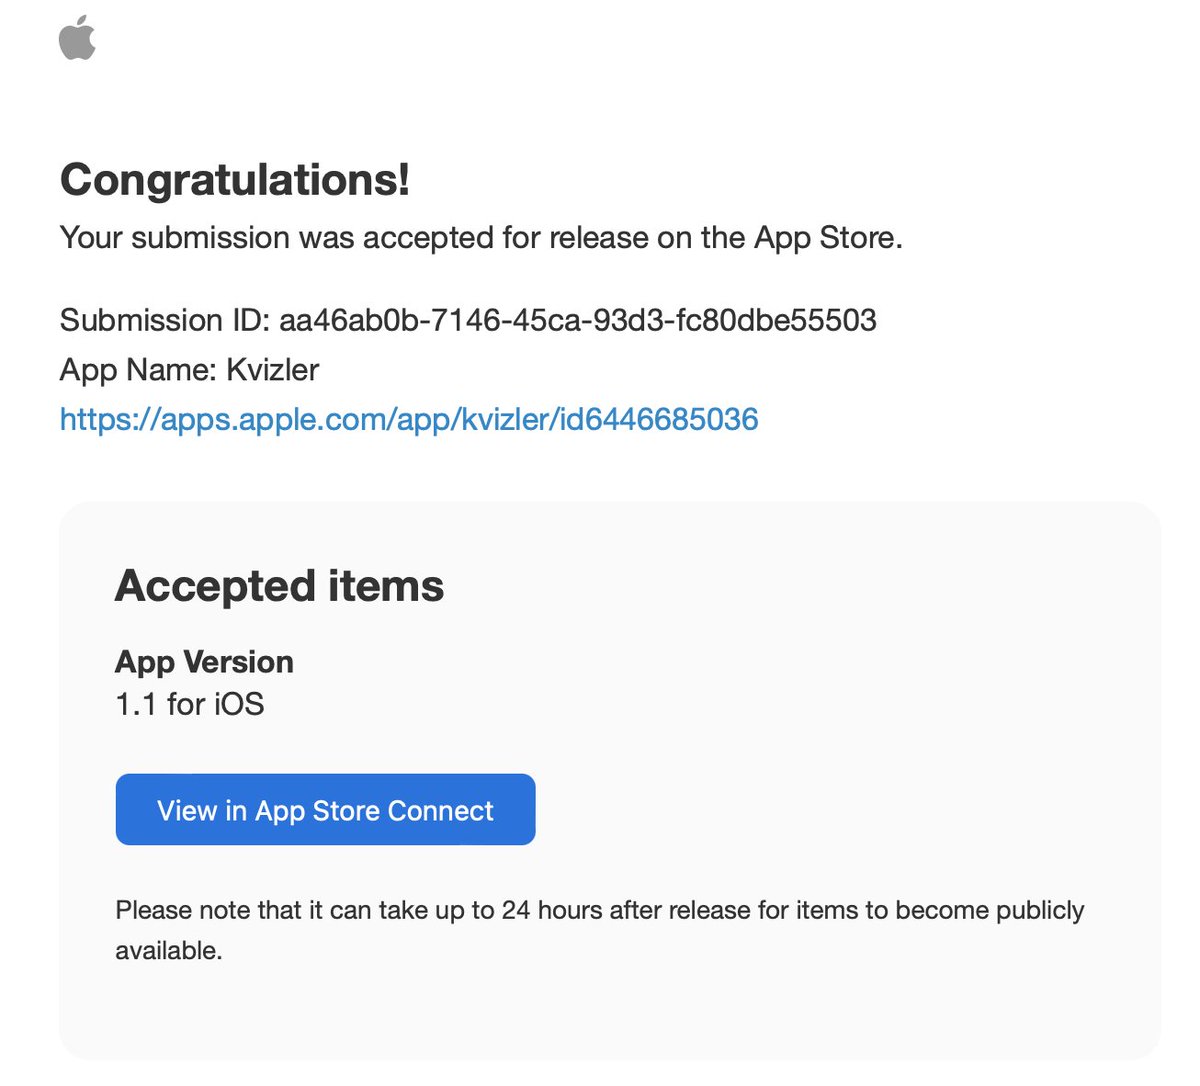Click the 1.1 for iOS text
The width and height of the screenshot is (1200, 1086).
tap(189, 704)
